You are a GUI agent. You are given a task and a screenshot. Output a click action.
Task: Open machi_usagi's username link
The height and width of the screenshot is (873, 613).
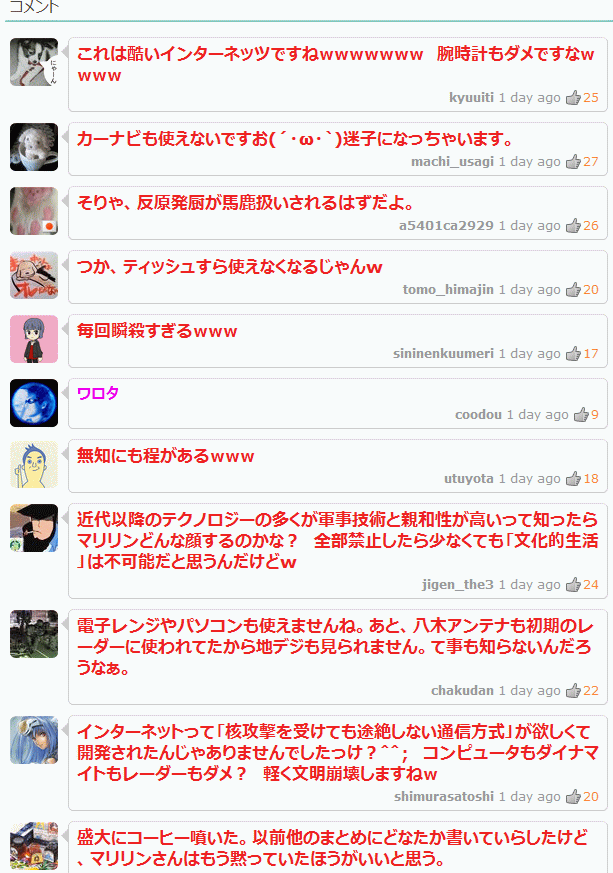pos(452,162)
